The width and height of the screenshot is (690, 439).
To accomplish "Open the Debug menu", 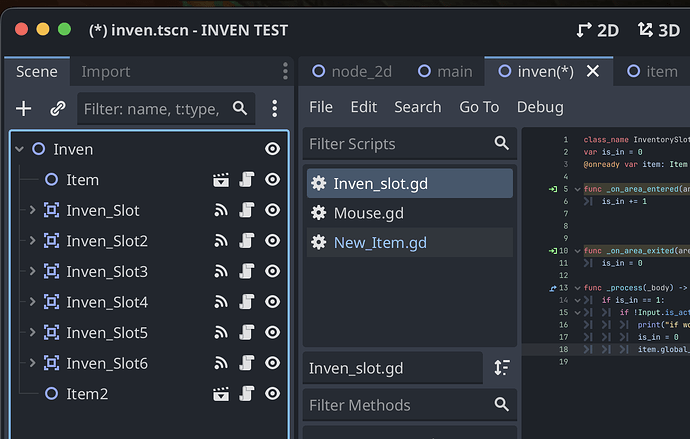I will (540, 107).
